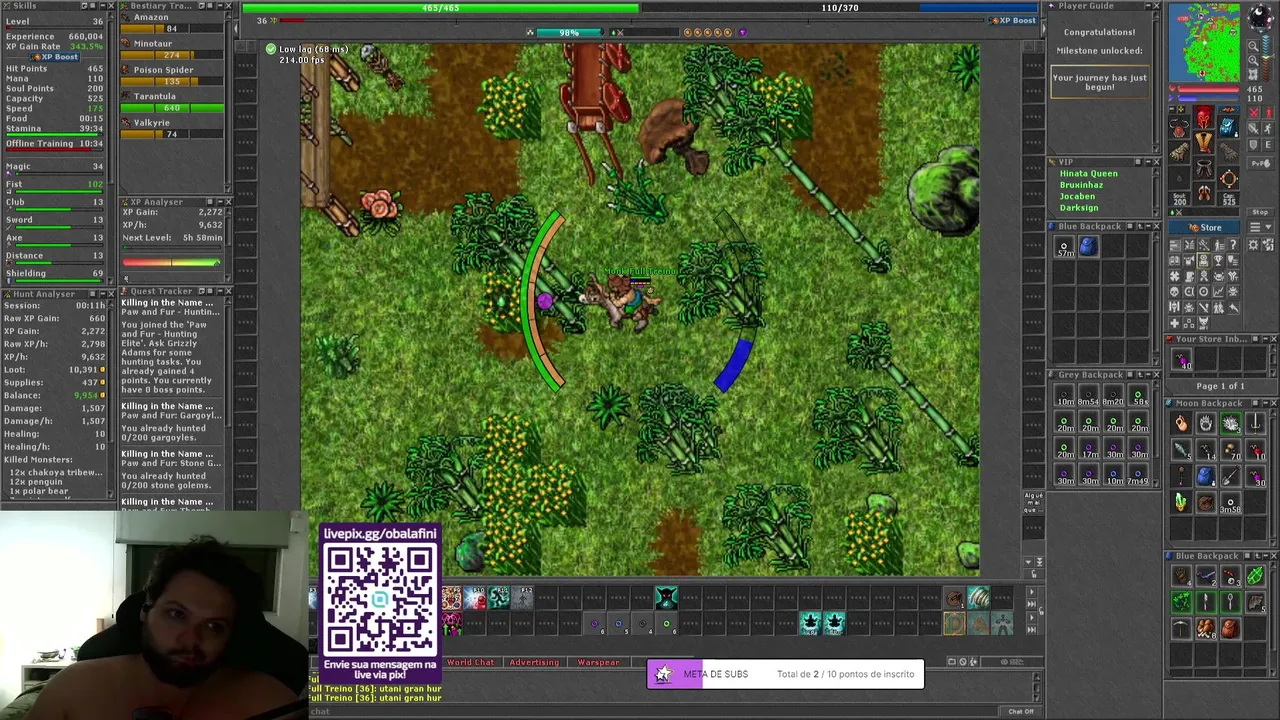
Task: Collapse the Quest Tracker panel
Action: point(220,291)
